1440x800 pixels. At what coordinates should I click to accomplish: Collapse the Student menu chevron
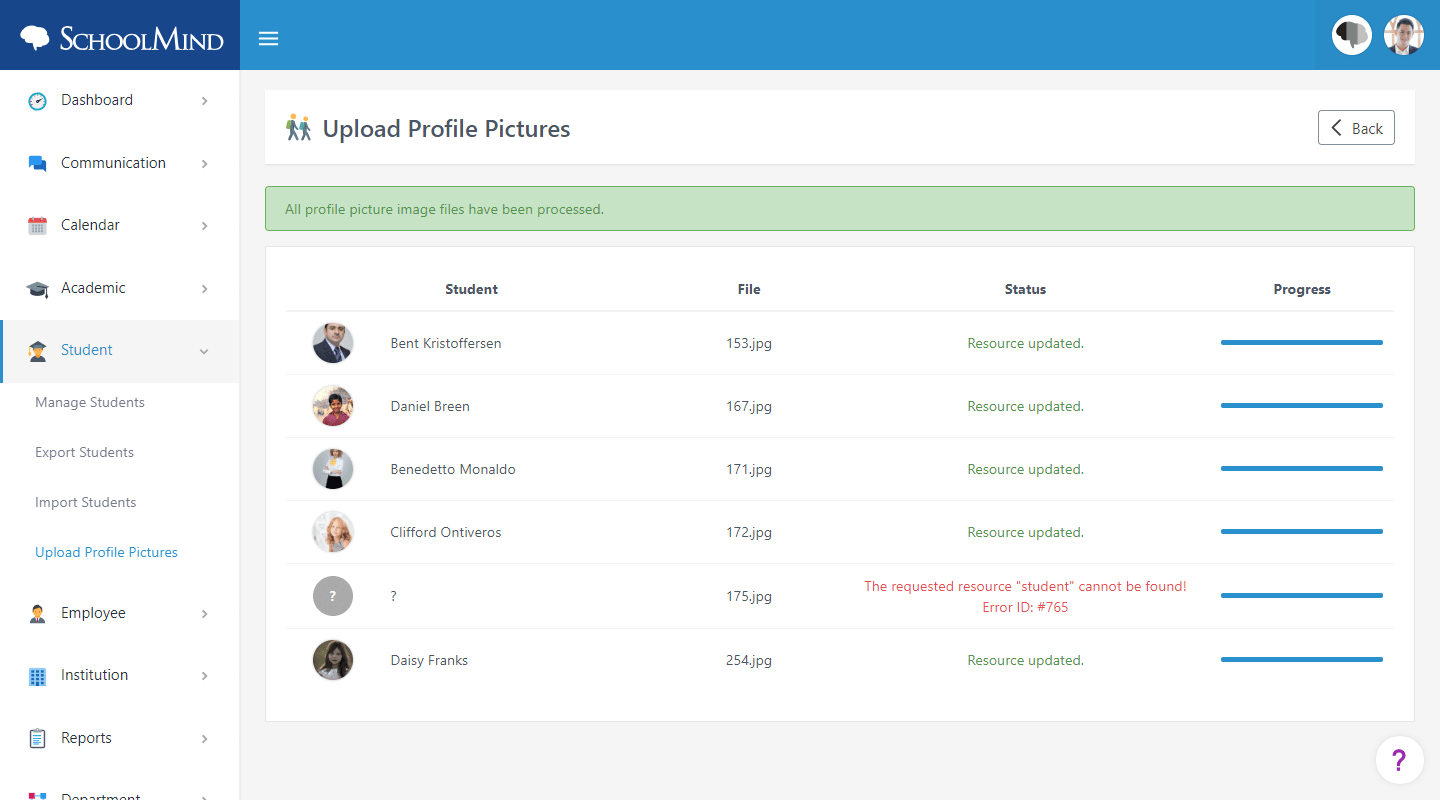(x=204, y=351)
